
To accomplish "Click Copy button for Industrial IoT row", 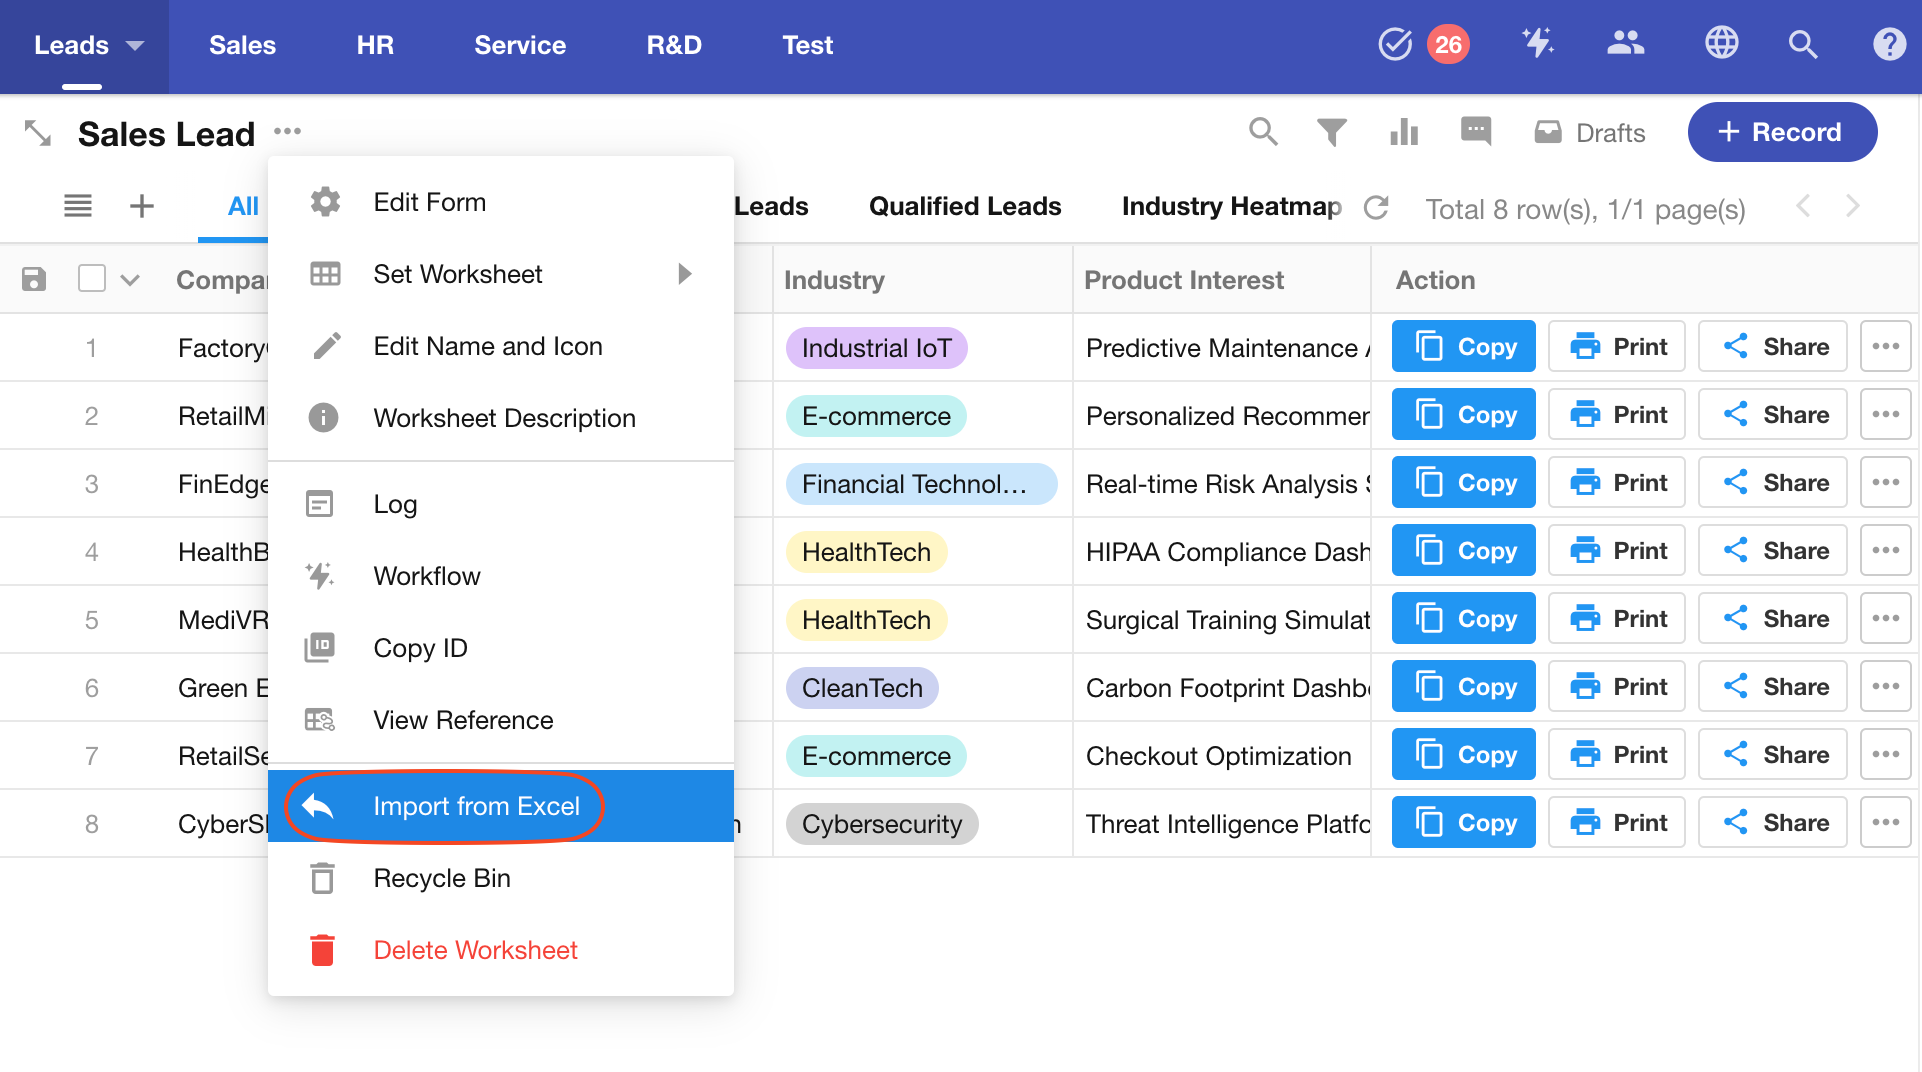I will pyautogui.click(x=1463, y=347).
